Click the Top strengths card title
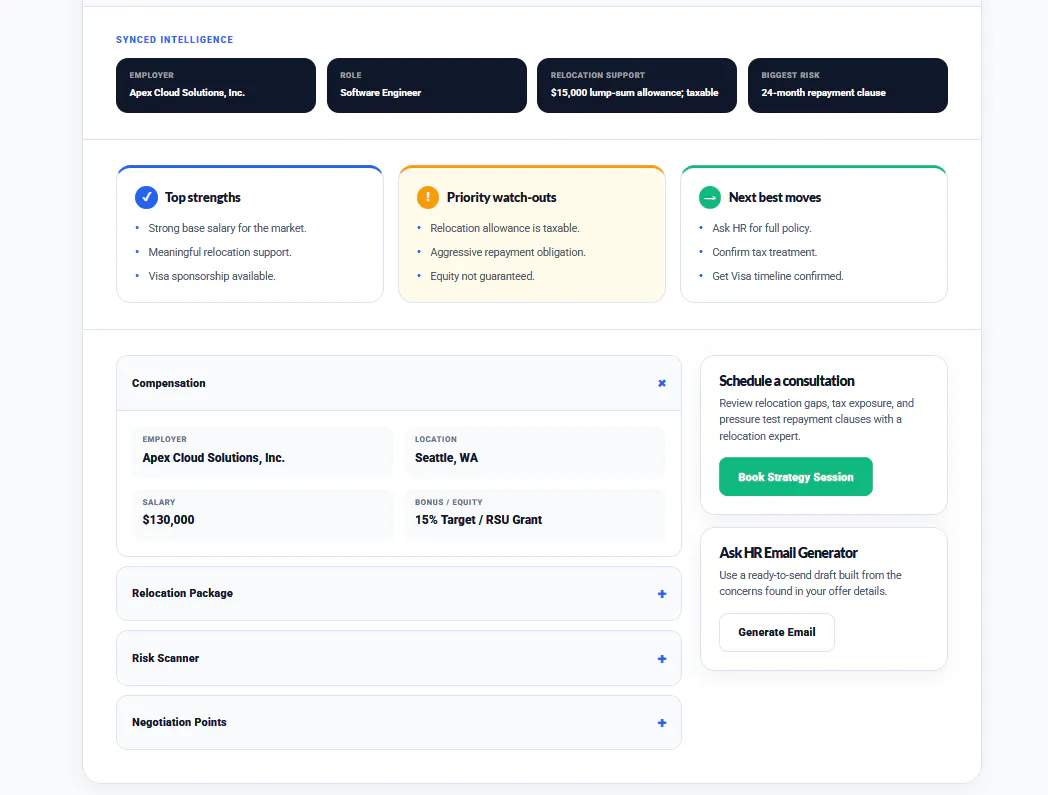1048x795 pixels. [203, 197]
